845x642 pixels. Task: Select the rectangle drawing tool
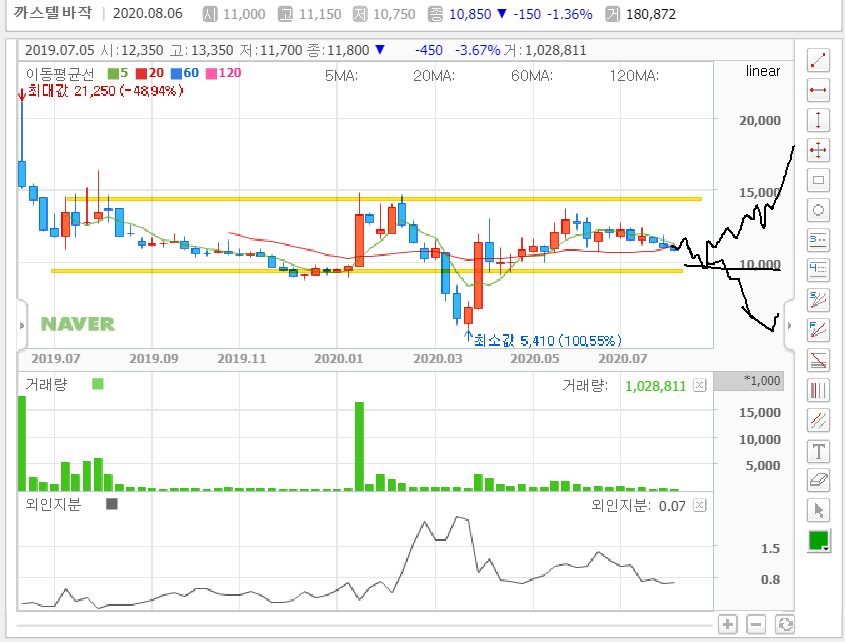pos(818,180)
